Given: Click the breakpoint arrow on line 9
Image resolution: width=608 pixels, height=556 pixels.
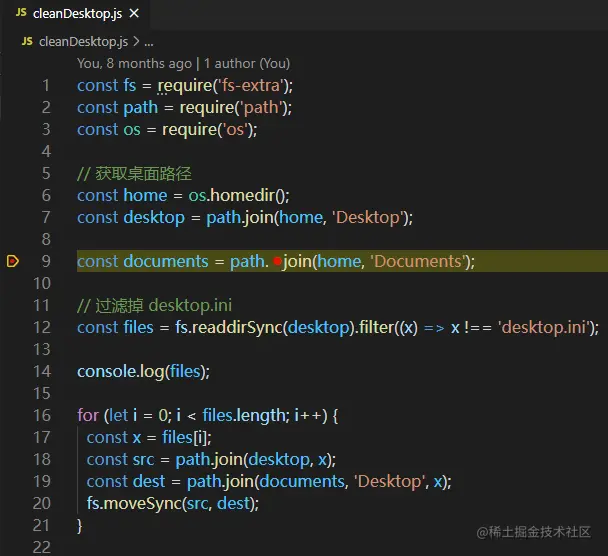Looking at the screenshot, I should point(12,261).
